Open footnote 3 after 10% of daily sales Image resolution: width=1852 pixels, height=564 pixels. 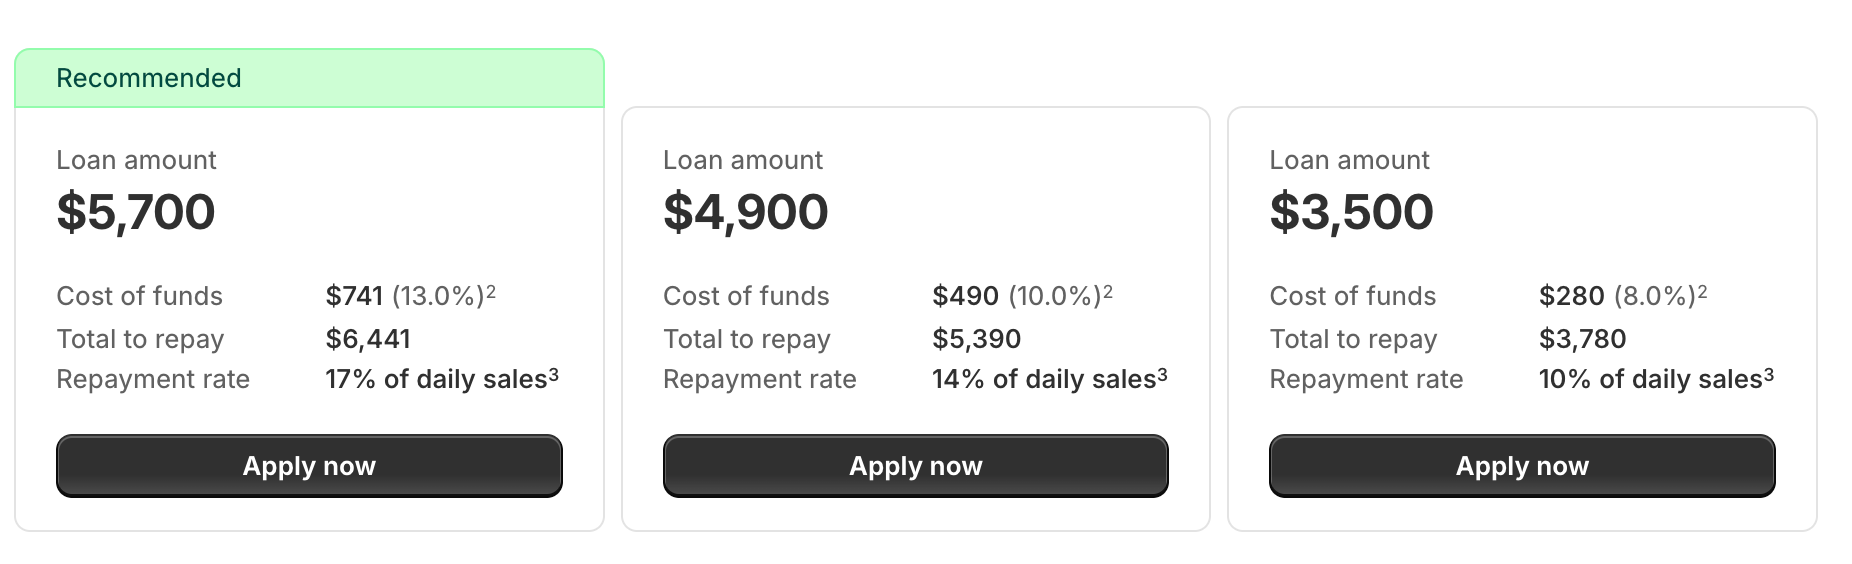1768,375
